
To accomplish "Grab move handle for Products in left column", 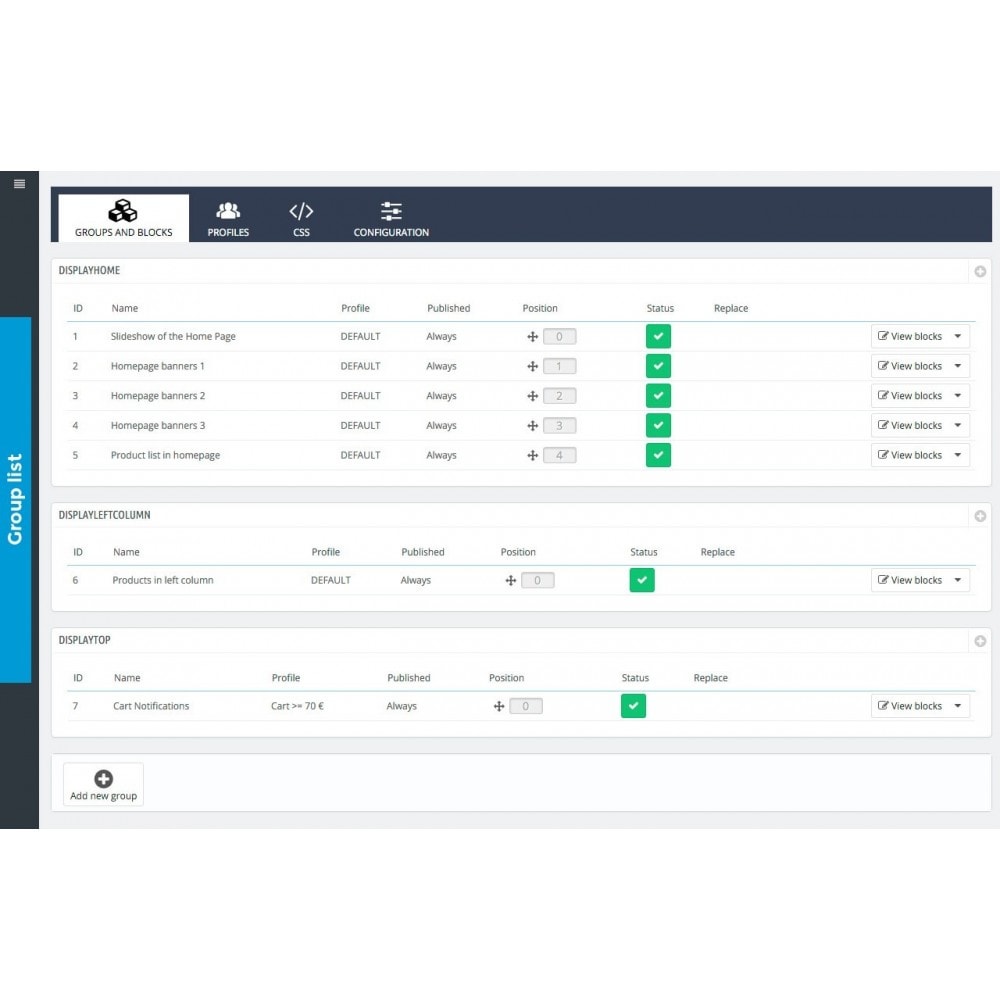I will click(511, 580).
